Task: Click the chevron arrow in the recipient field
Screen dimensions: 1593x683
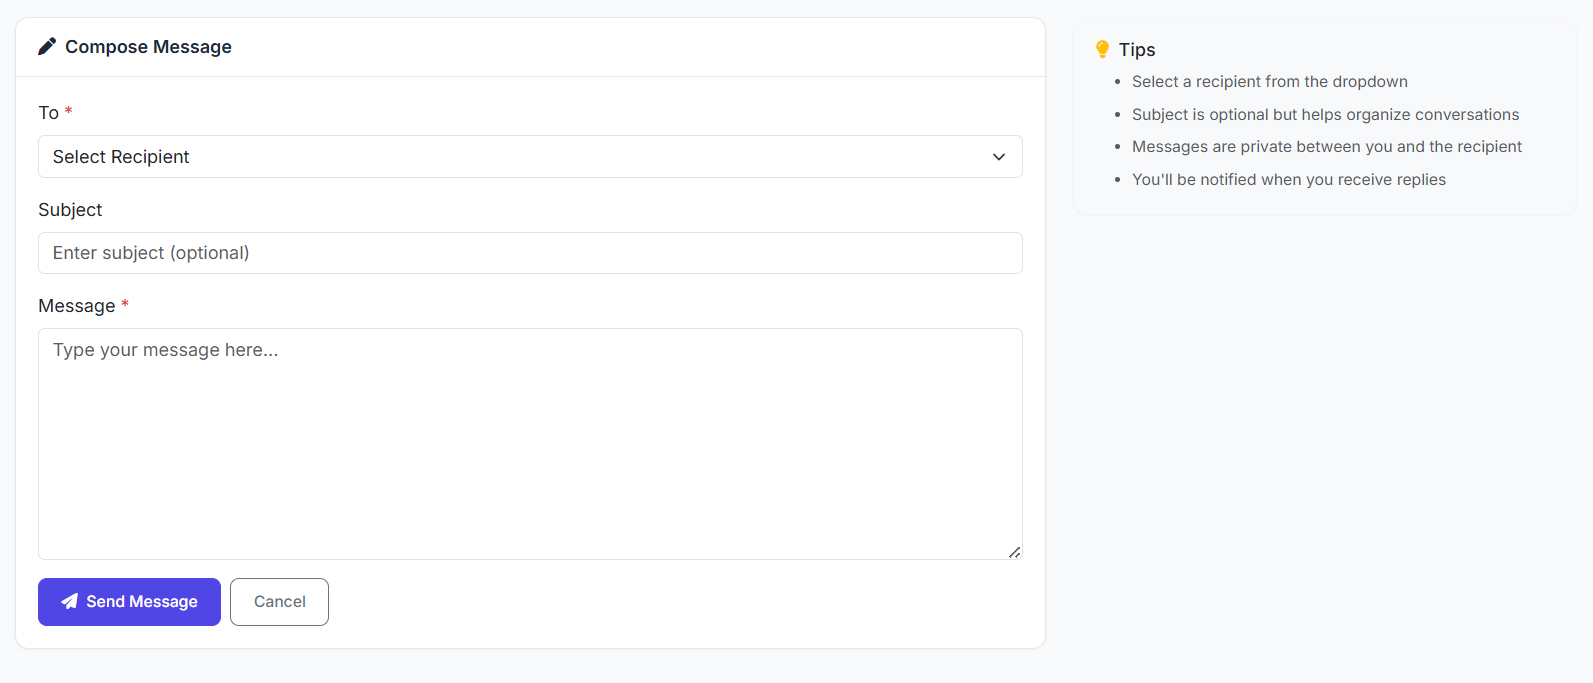Action: tap(998, 157)
